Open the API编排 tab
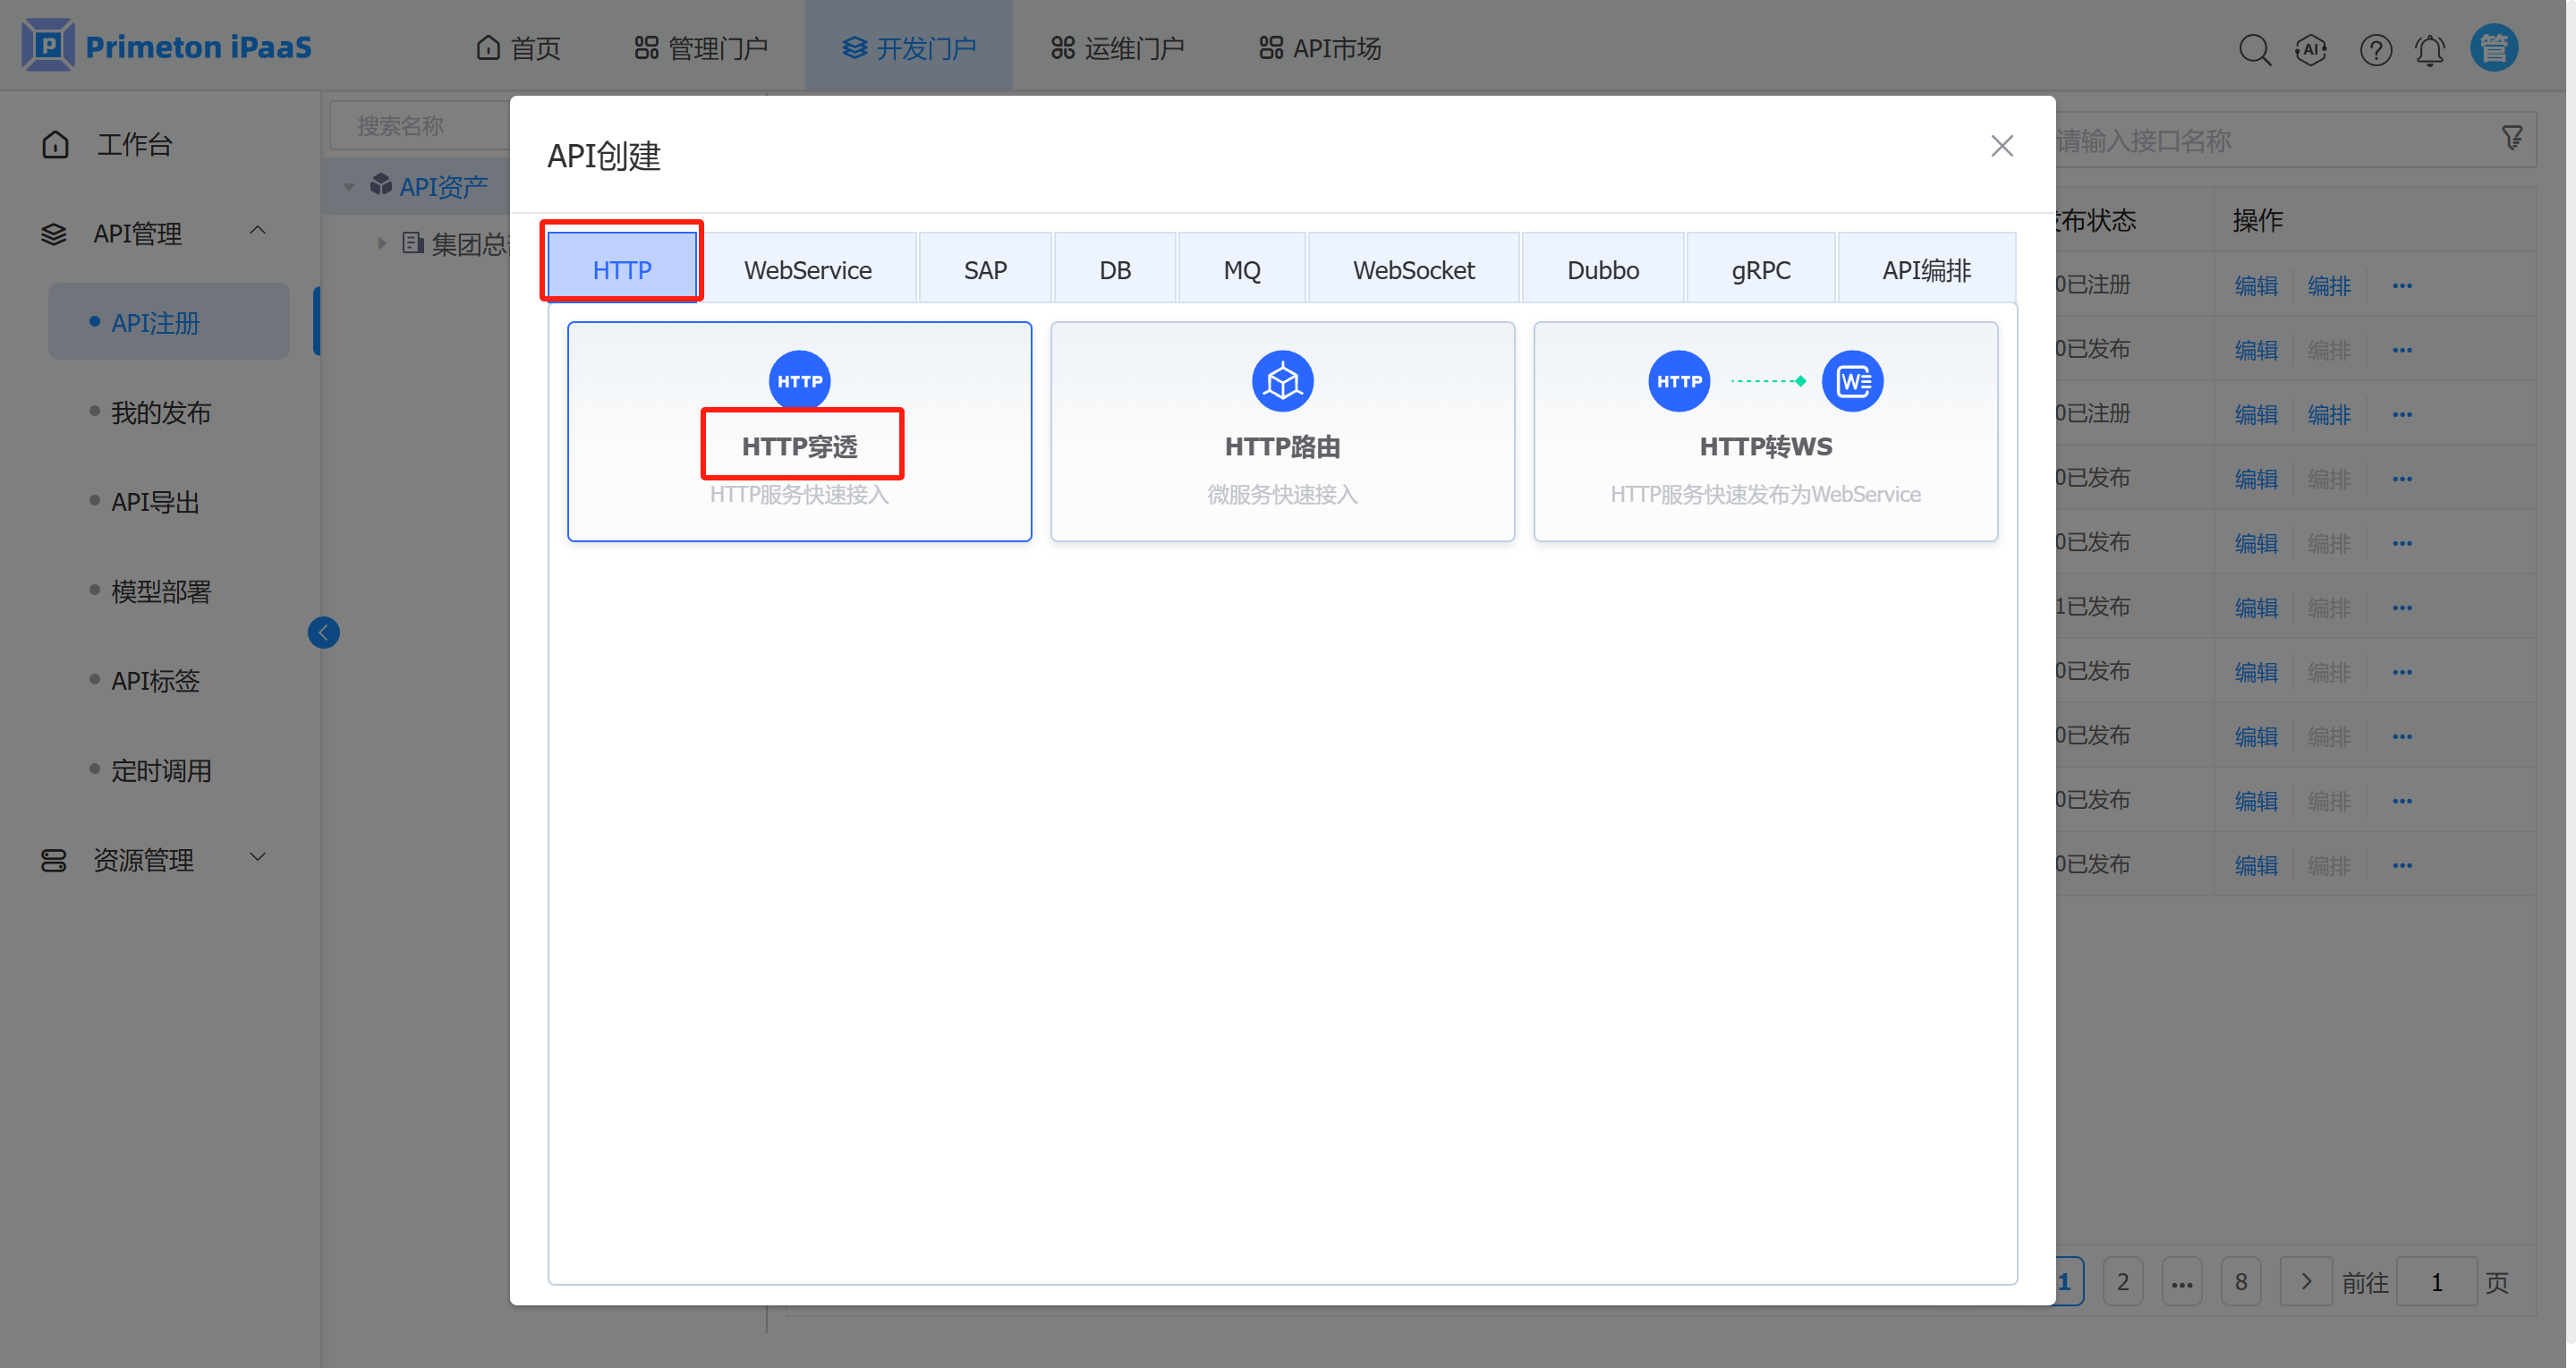The image size is (2576, 1368). coord(1925,270)
